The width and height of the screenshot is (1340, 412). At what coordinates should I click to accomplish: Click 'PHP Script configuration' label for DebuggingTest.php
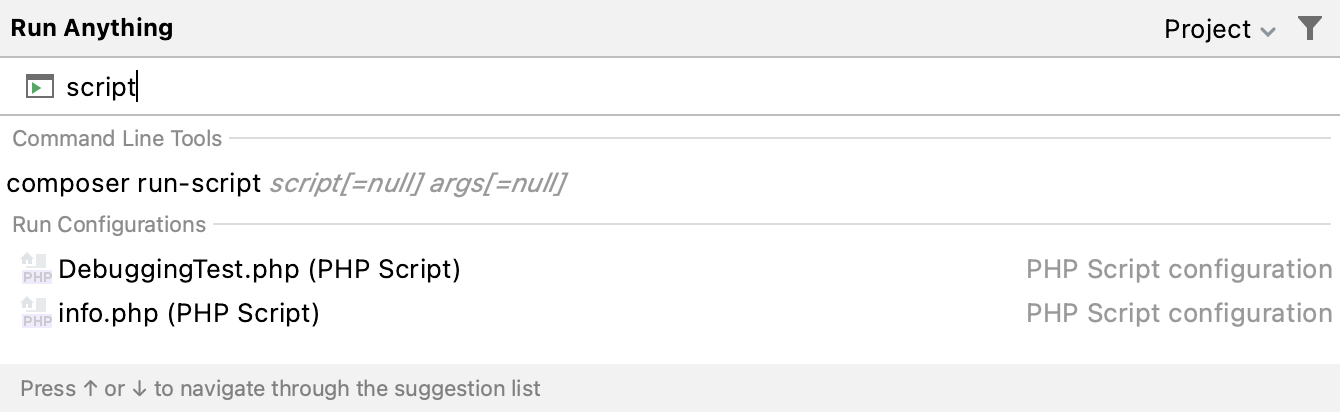click(1179, 269)
